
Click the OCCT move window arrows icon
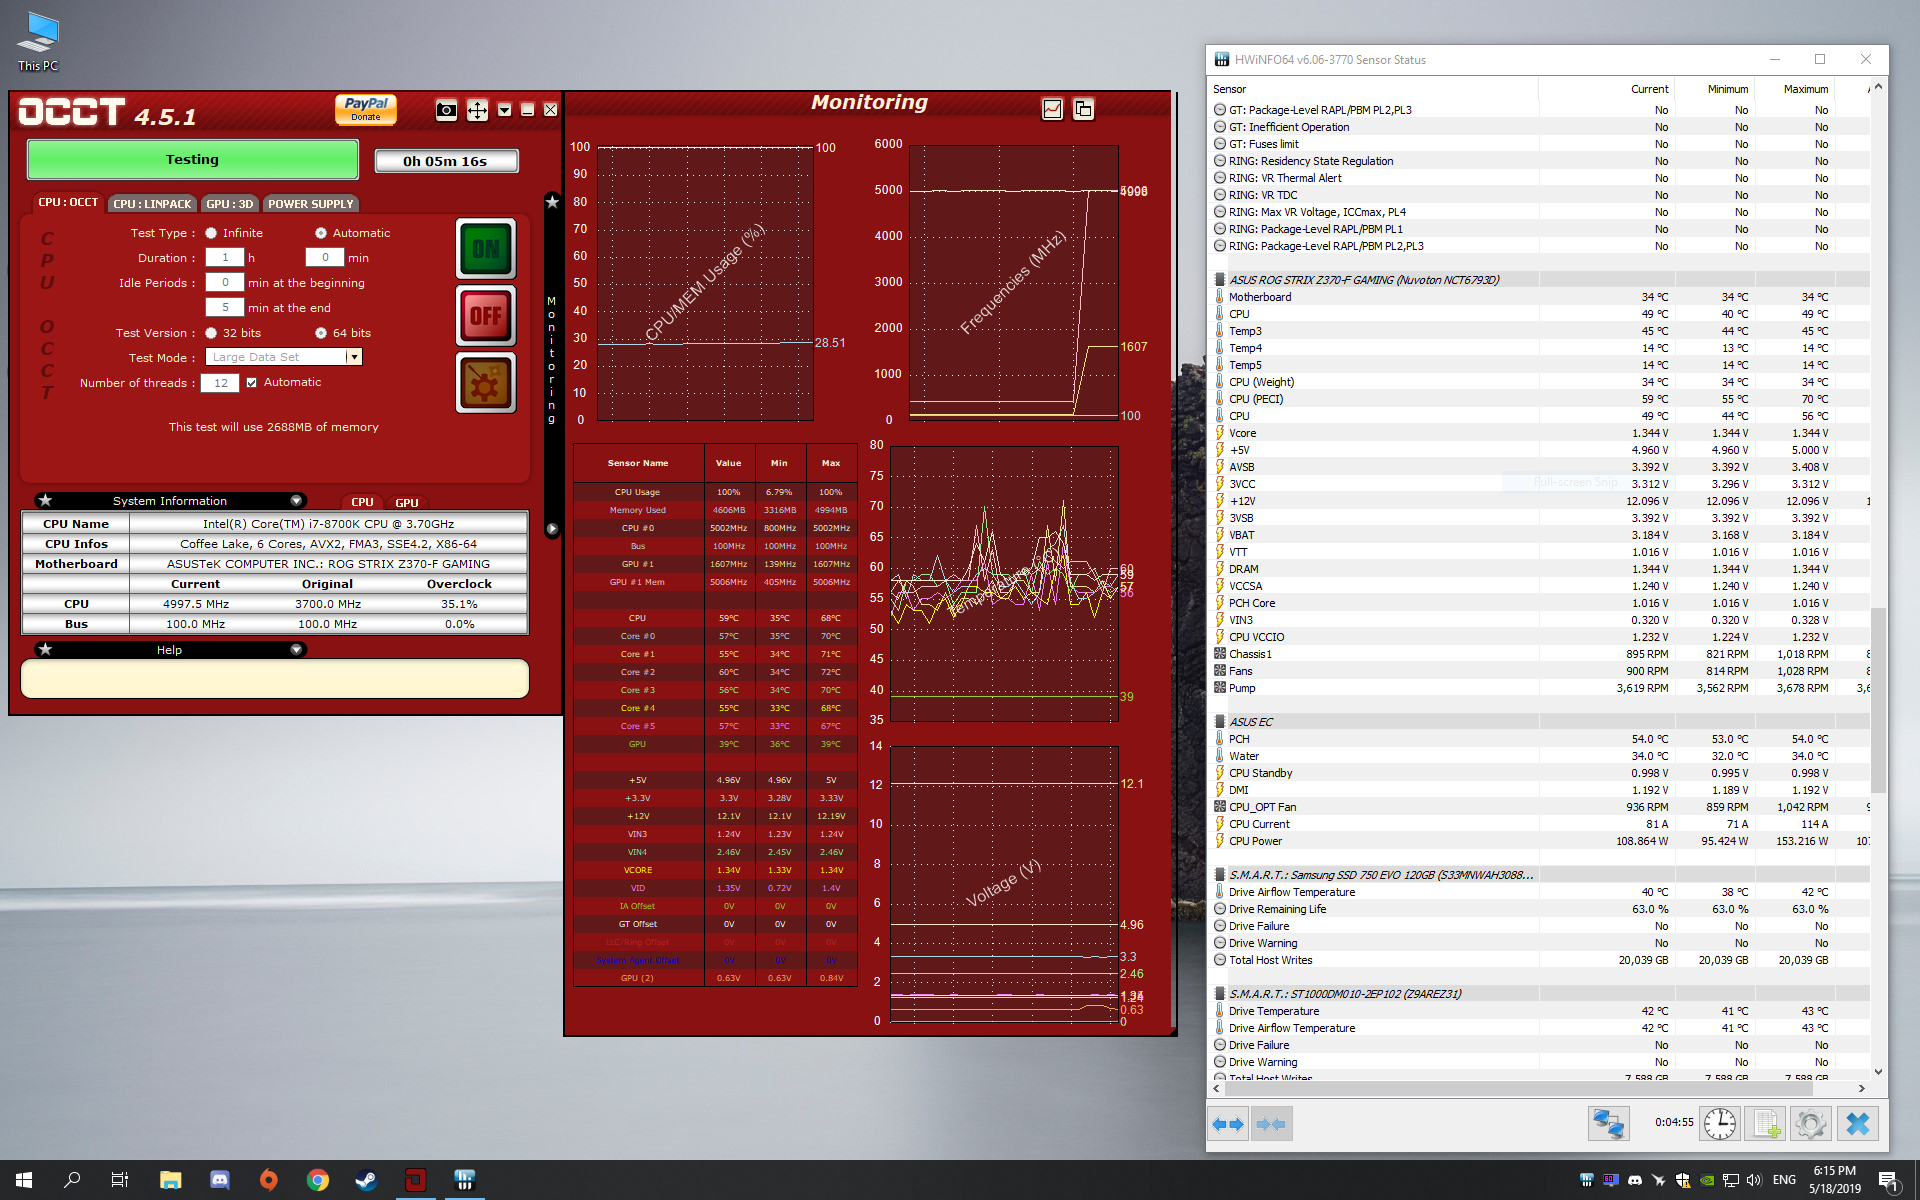[477, 110]
